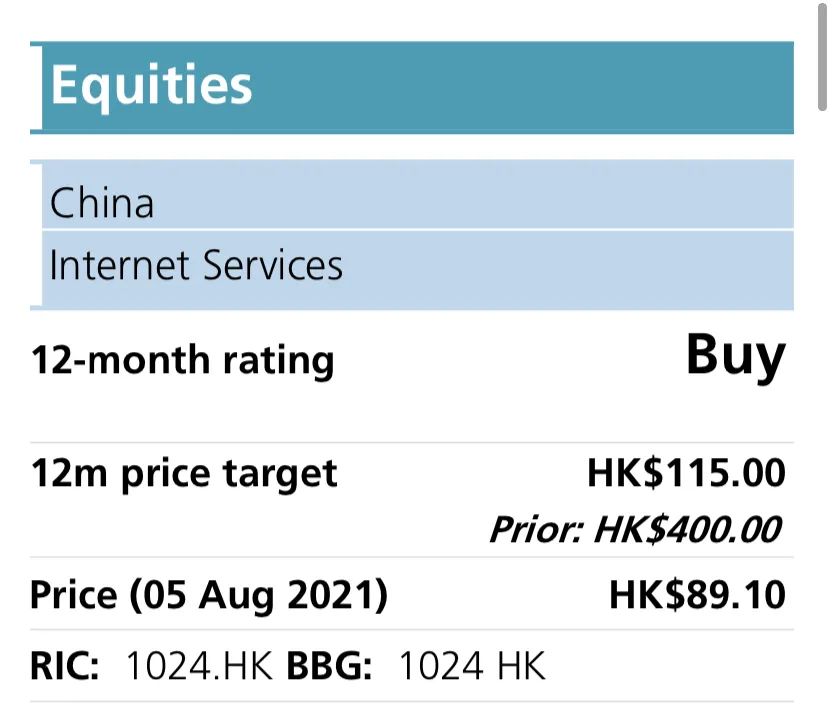Click the HK$89.10 current price
Screen dimensions: 836x715
coord(697,595)
